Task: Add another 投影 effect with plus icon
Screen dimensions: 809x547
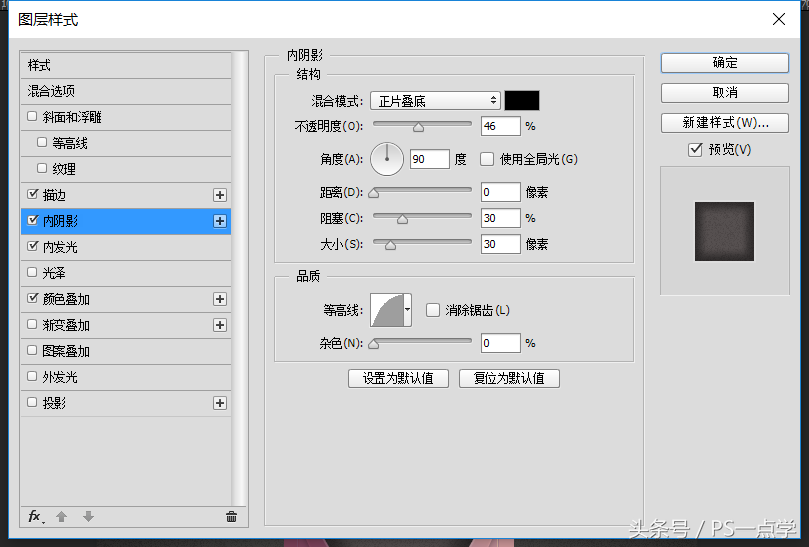Action: coord(220,403)
